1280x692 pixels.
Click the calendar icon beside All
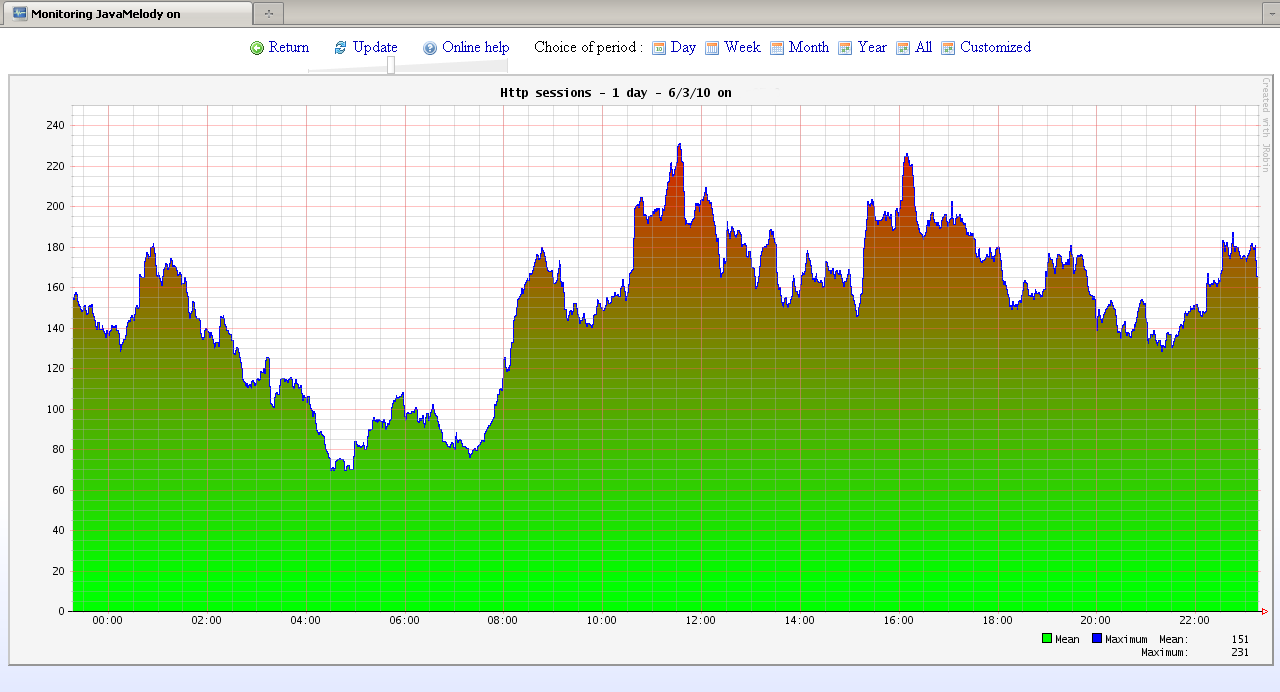point(903,48)
